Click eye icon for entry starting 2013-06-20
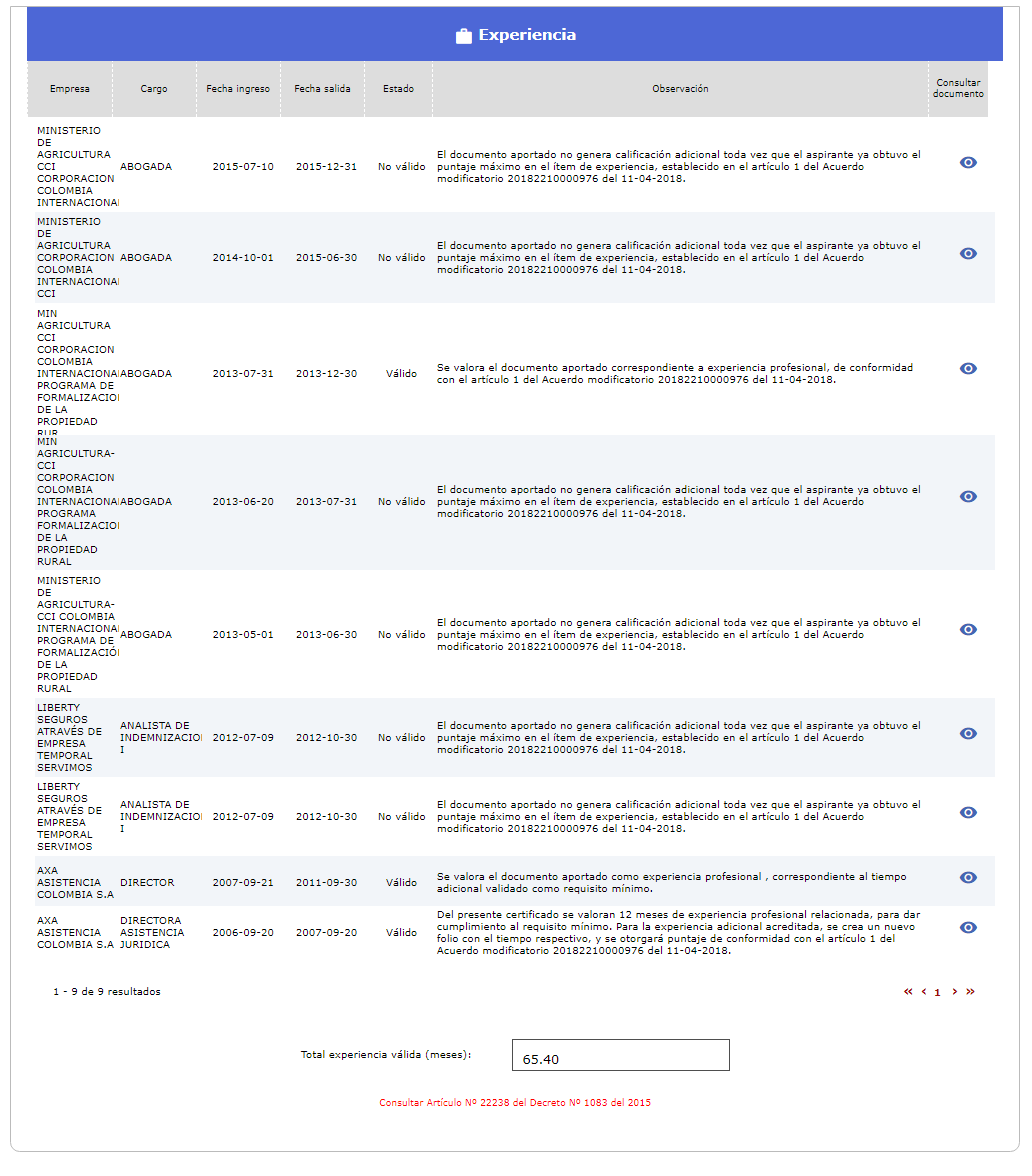Image resolution: width=1032 pixels, height=1176 pixels. tap(967, 497)
